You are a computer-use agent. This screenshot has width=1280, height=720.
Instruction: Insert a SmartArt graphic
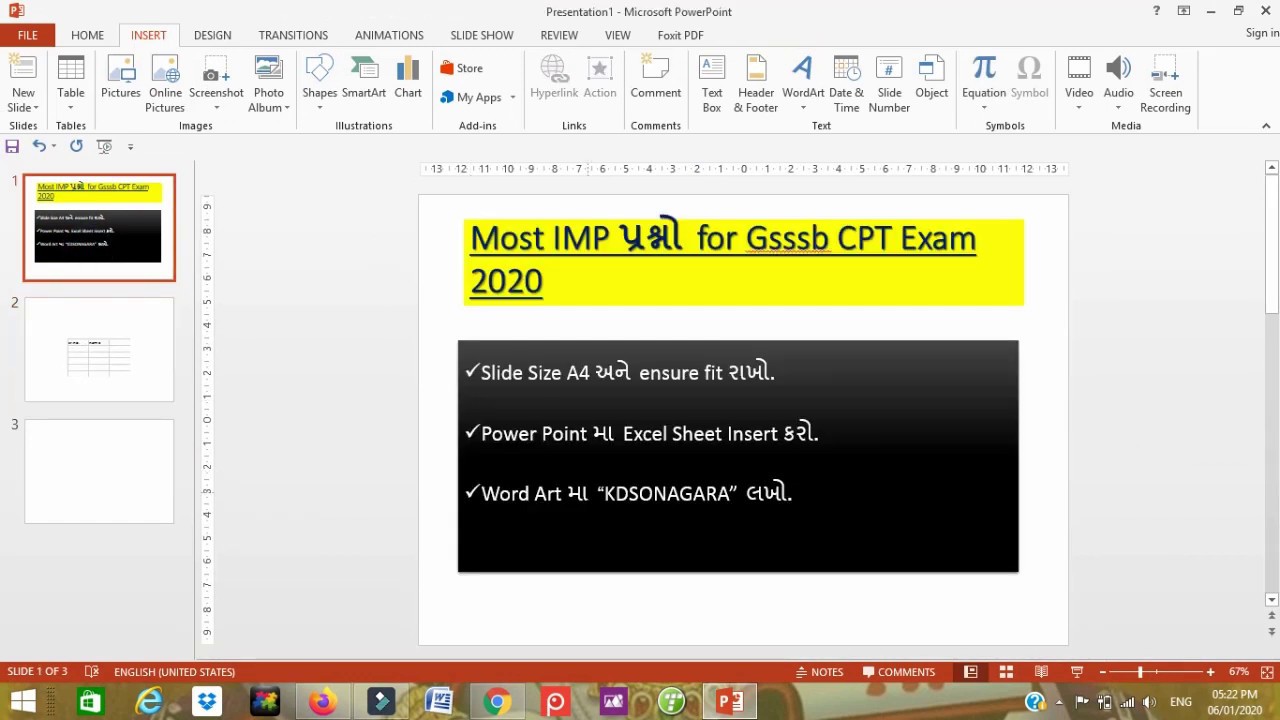click(363, 78)
